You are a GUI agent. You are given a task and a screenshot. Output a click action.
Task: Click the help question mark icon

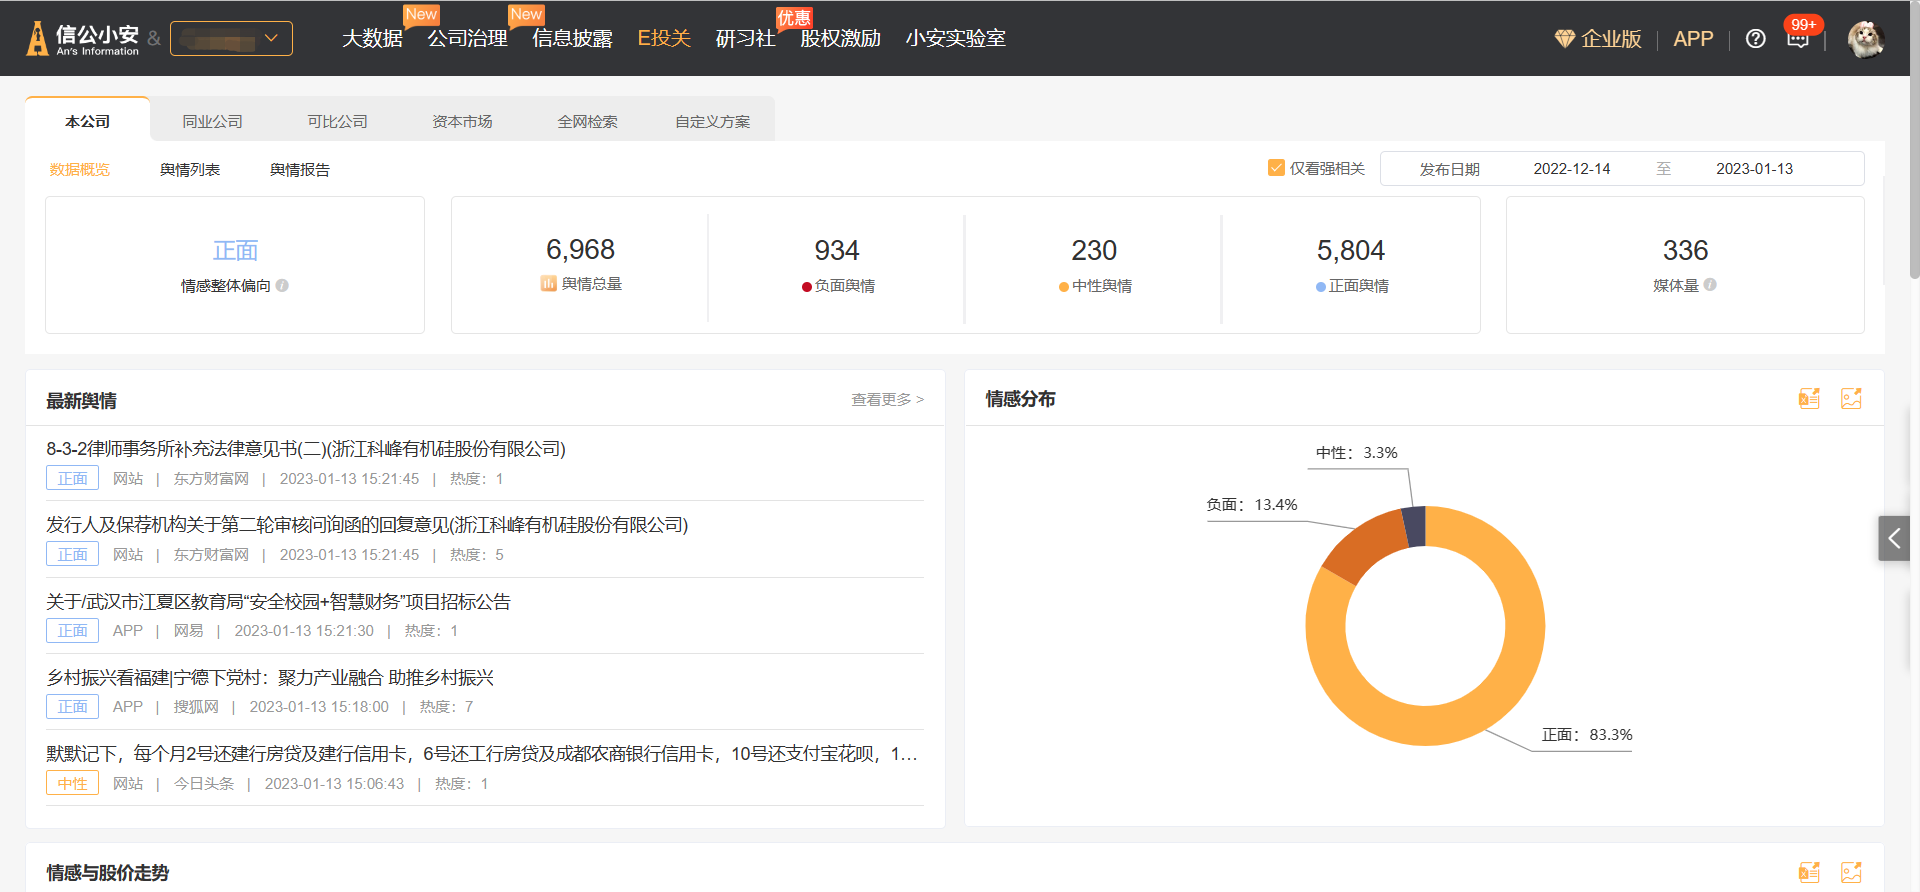tap(1755, 39)
